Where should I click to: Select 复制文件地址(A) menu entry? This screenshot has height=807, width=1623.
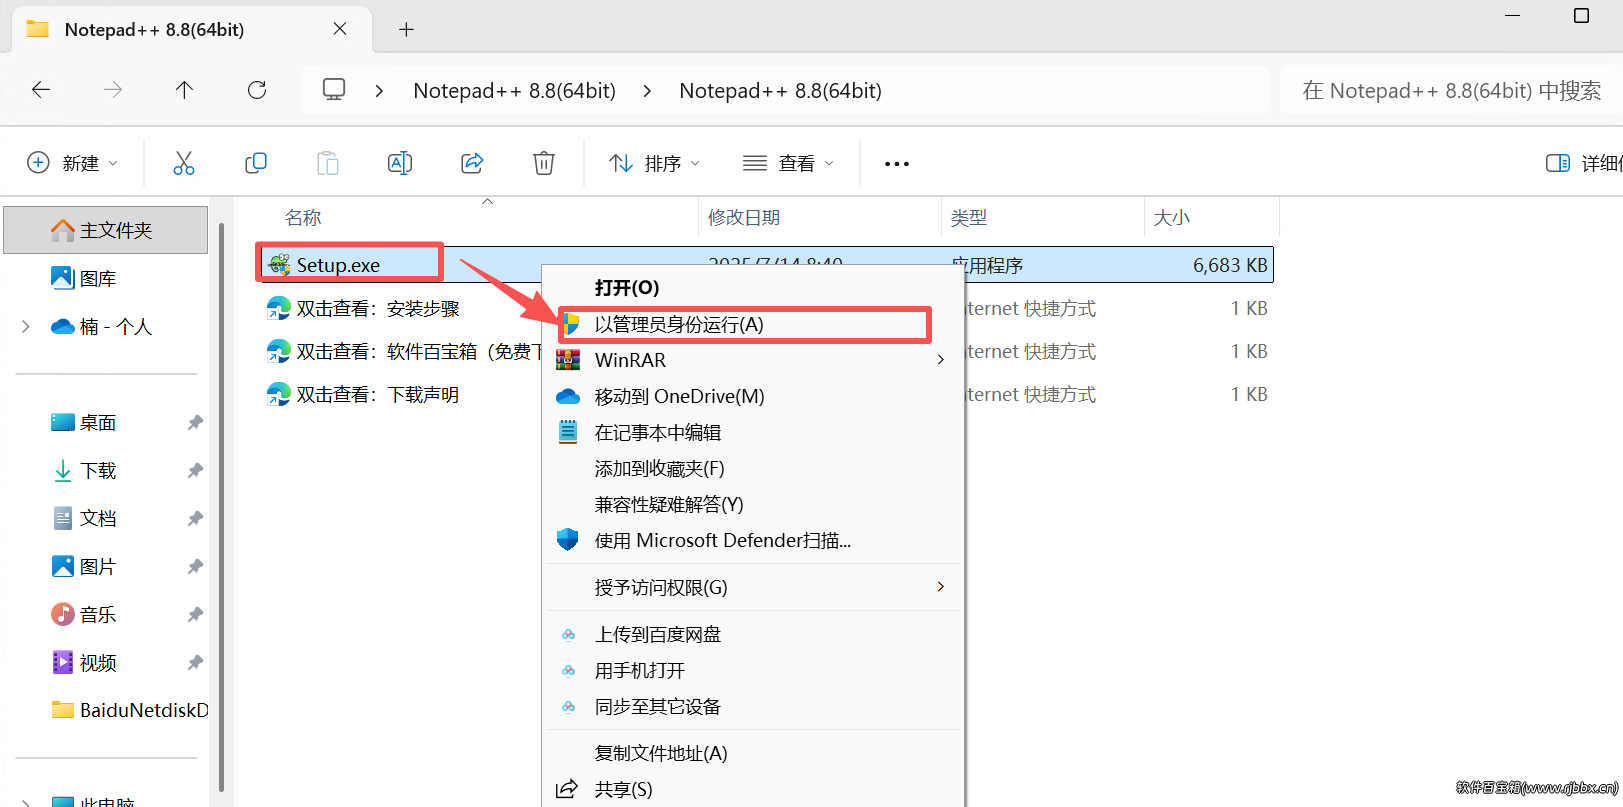click(754, 753)
